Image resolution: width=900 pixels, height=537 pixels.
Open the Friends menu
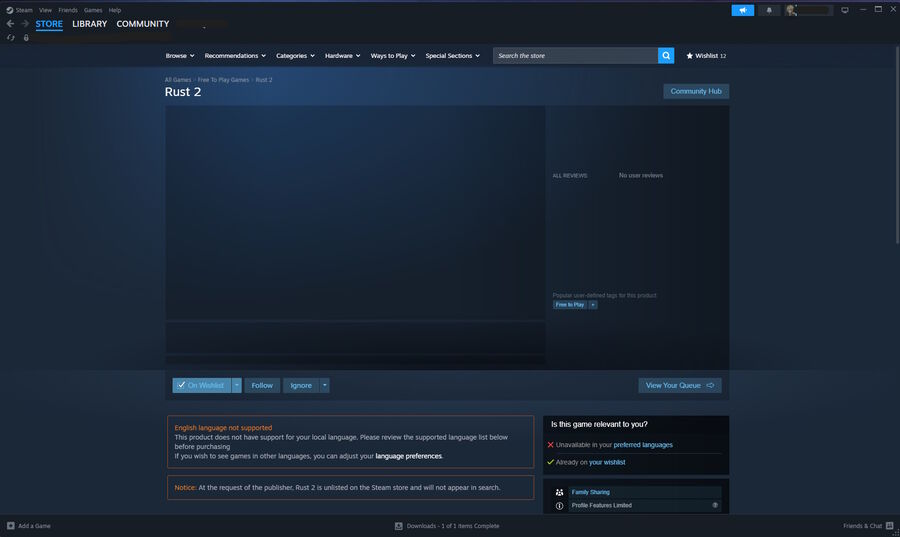(x=67, y=10)
